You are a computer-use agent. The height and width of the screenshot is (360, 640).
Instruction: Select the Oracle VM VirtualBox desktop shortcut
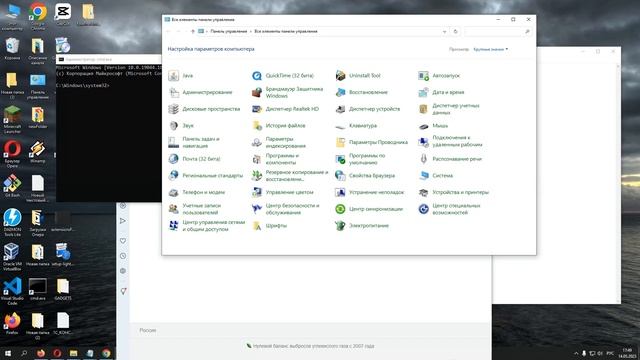pos(12,257)
